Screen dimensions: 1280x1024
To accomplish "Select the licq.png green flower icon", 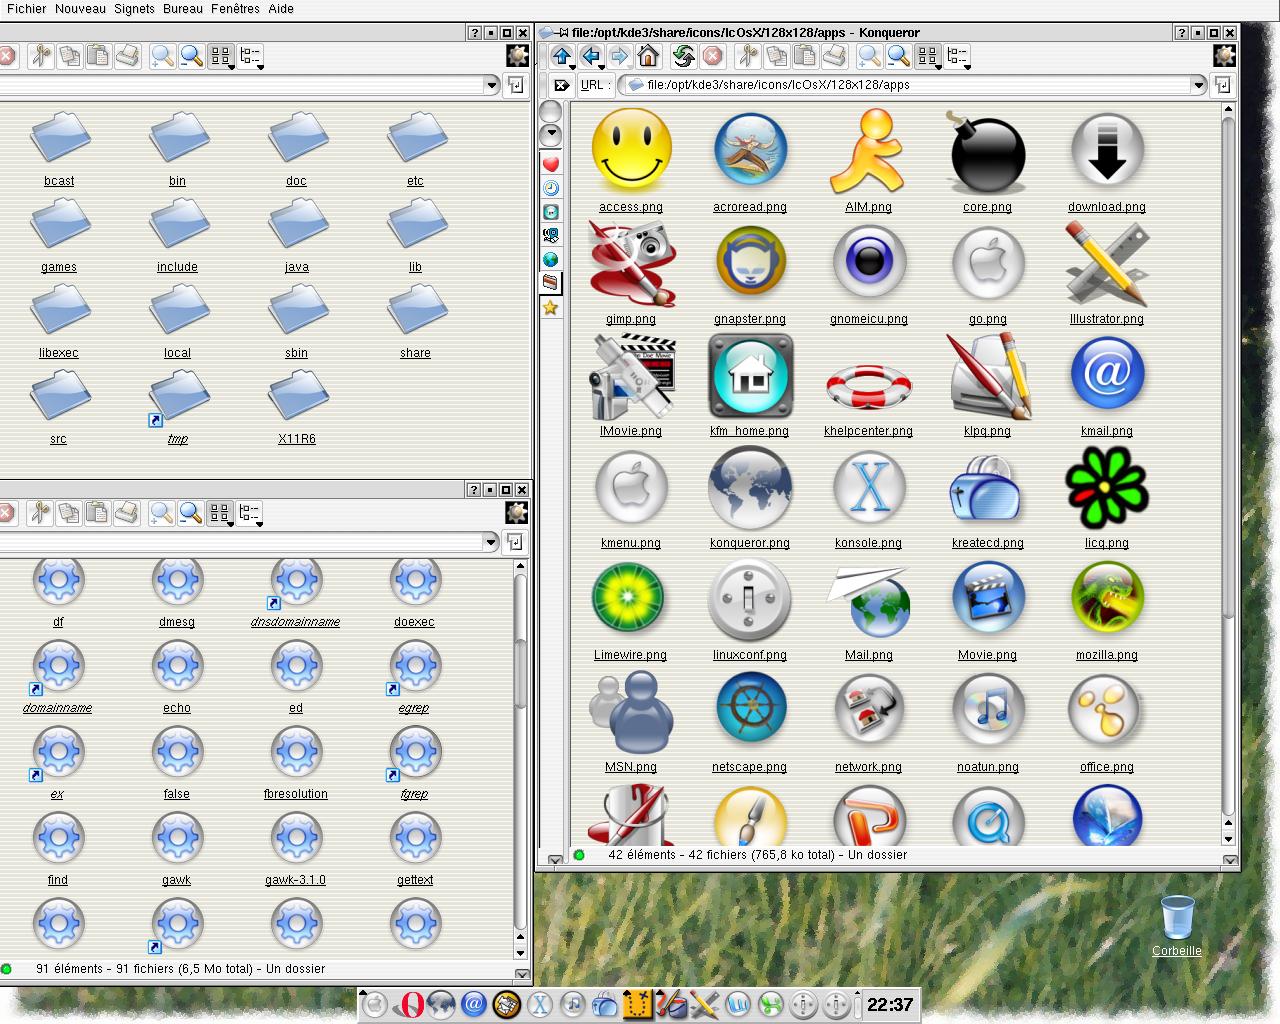I will coord(1107,487).
